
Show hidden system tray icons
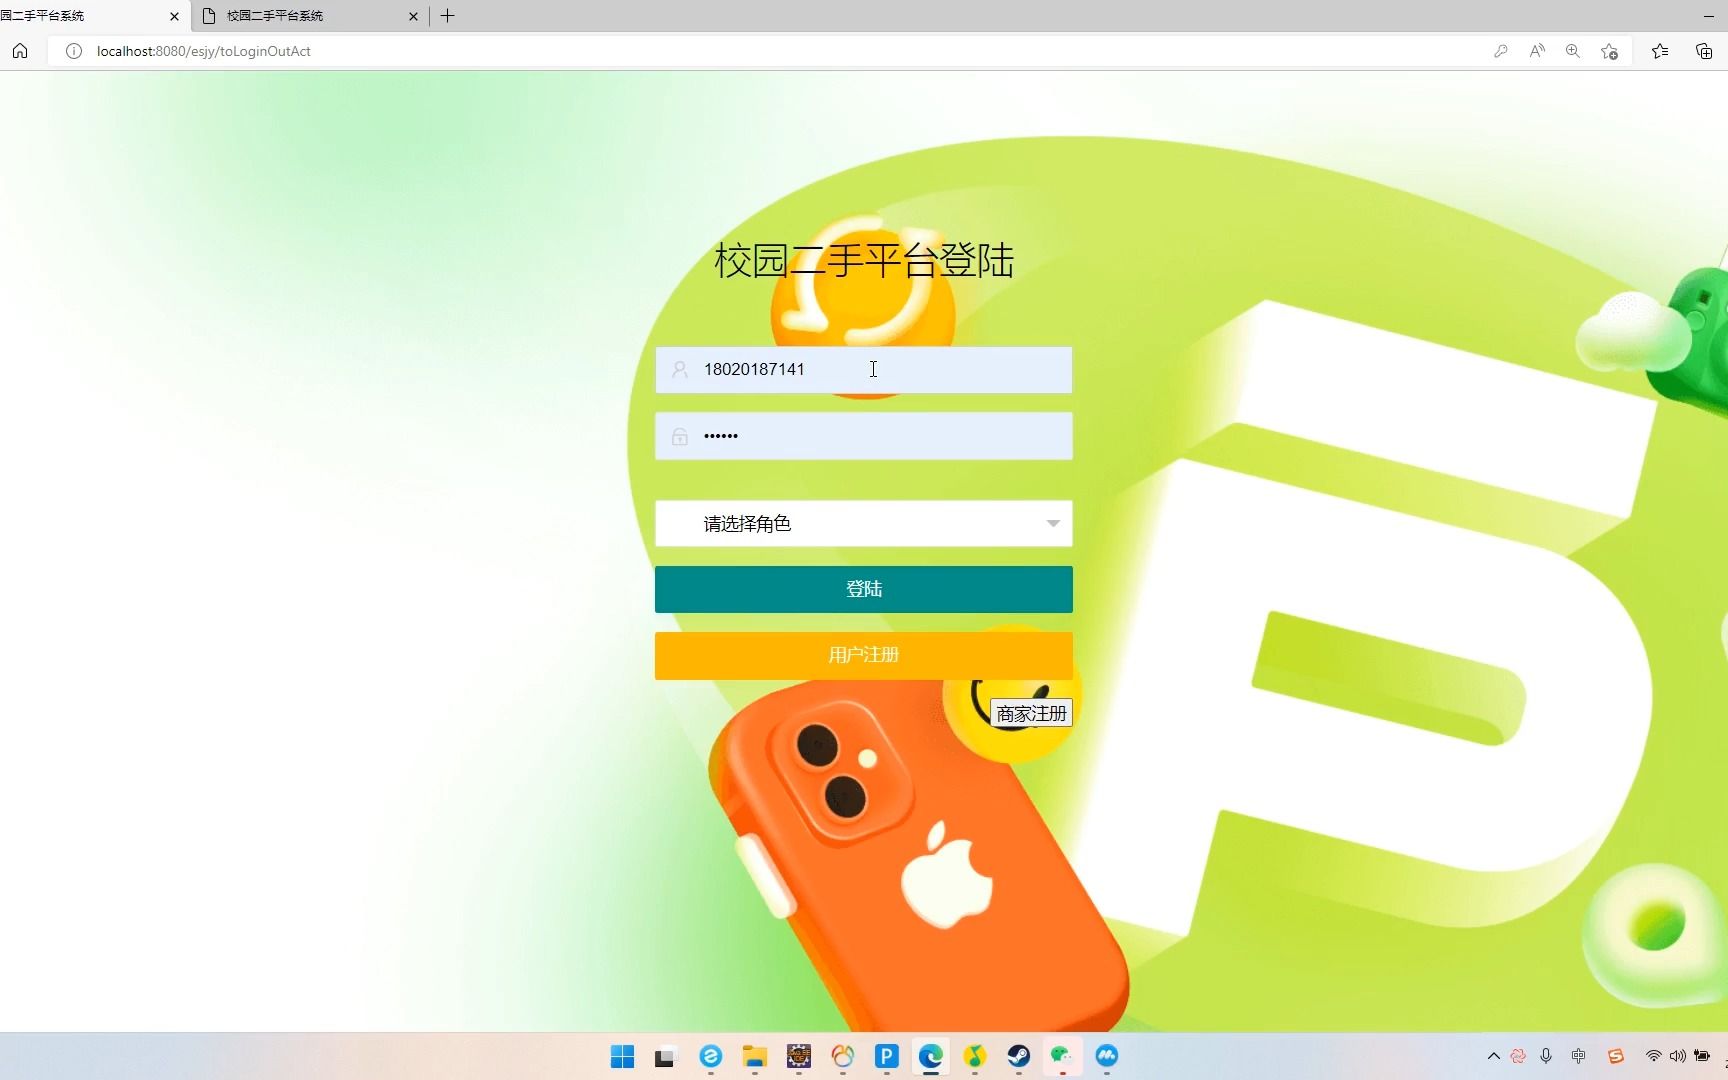(1493, 1056)
